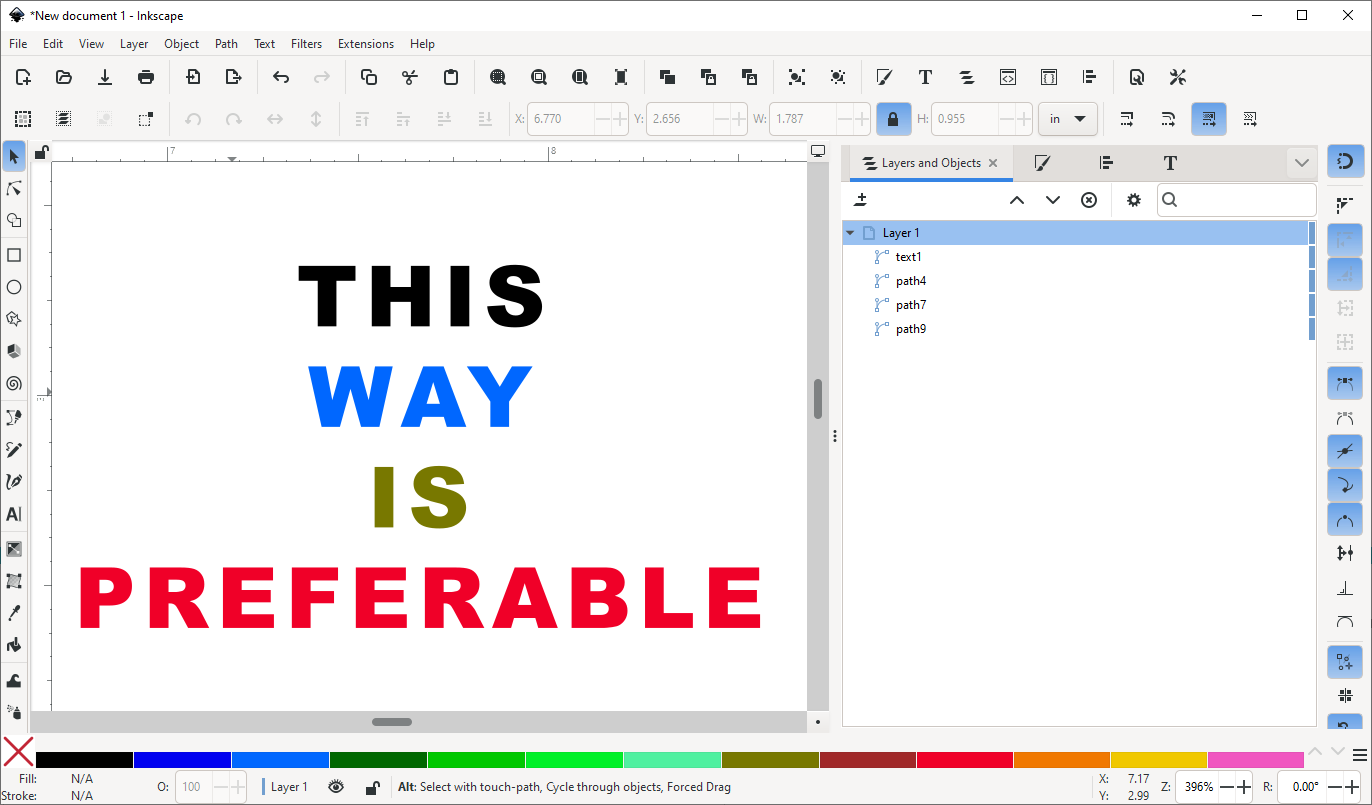Click the Zoom drawing toolbar icon
This screenshot has height=805, width=1372.
[539, 77]
